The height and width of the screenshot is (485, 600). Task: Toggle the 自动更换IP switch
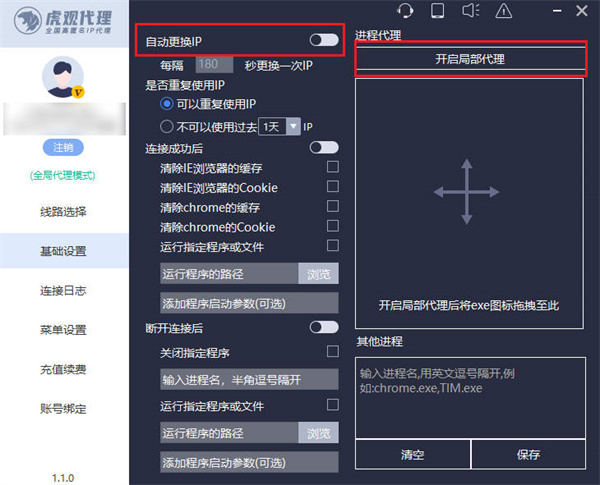click(x=324, y=40)
